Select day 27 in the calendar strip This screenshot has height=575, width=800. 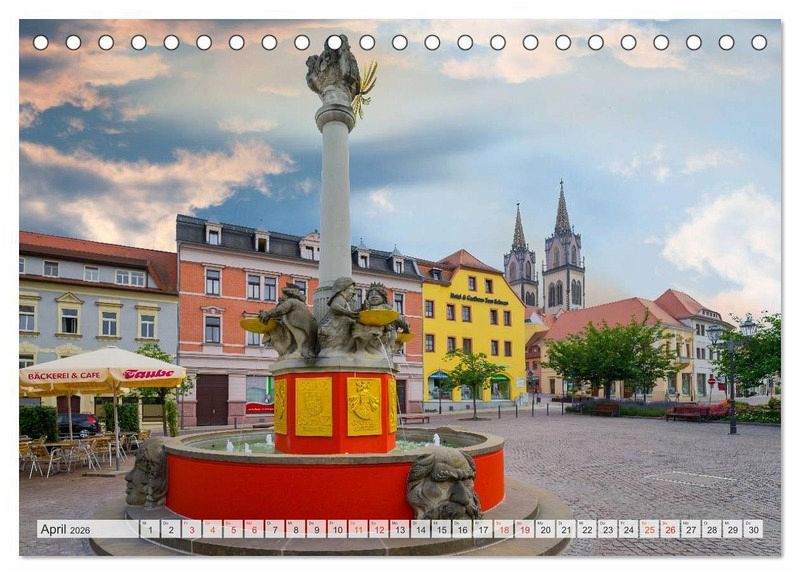click(691, 529)
